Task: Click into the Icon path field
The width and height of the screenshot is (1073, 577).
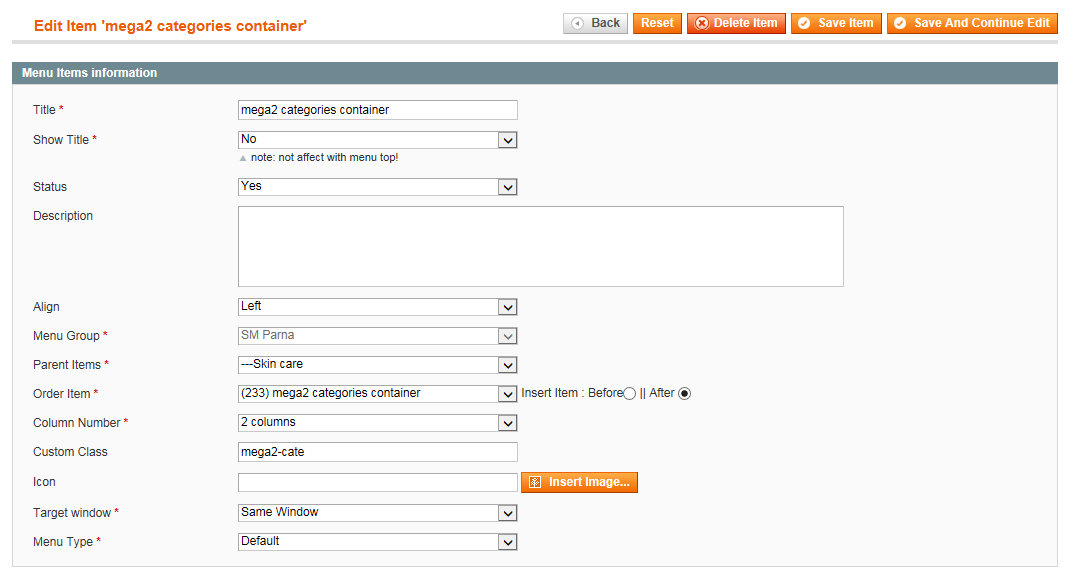Action: pyautogui.click(x=378, y=482)
